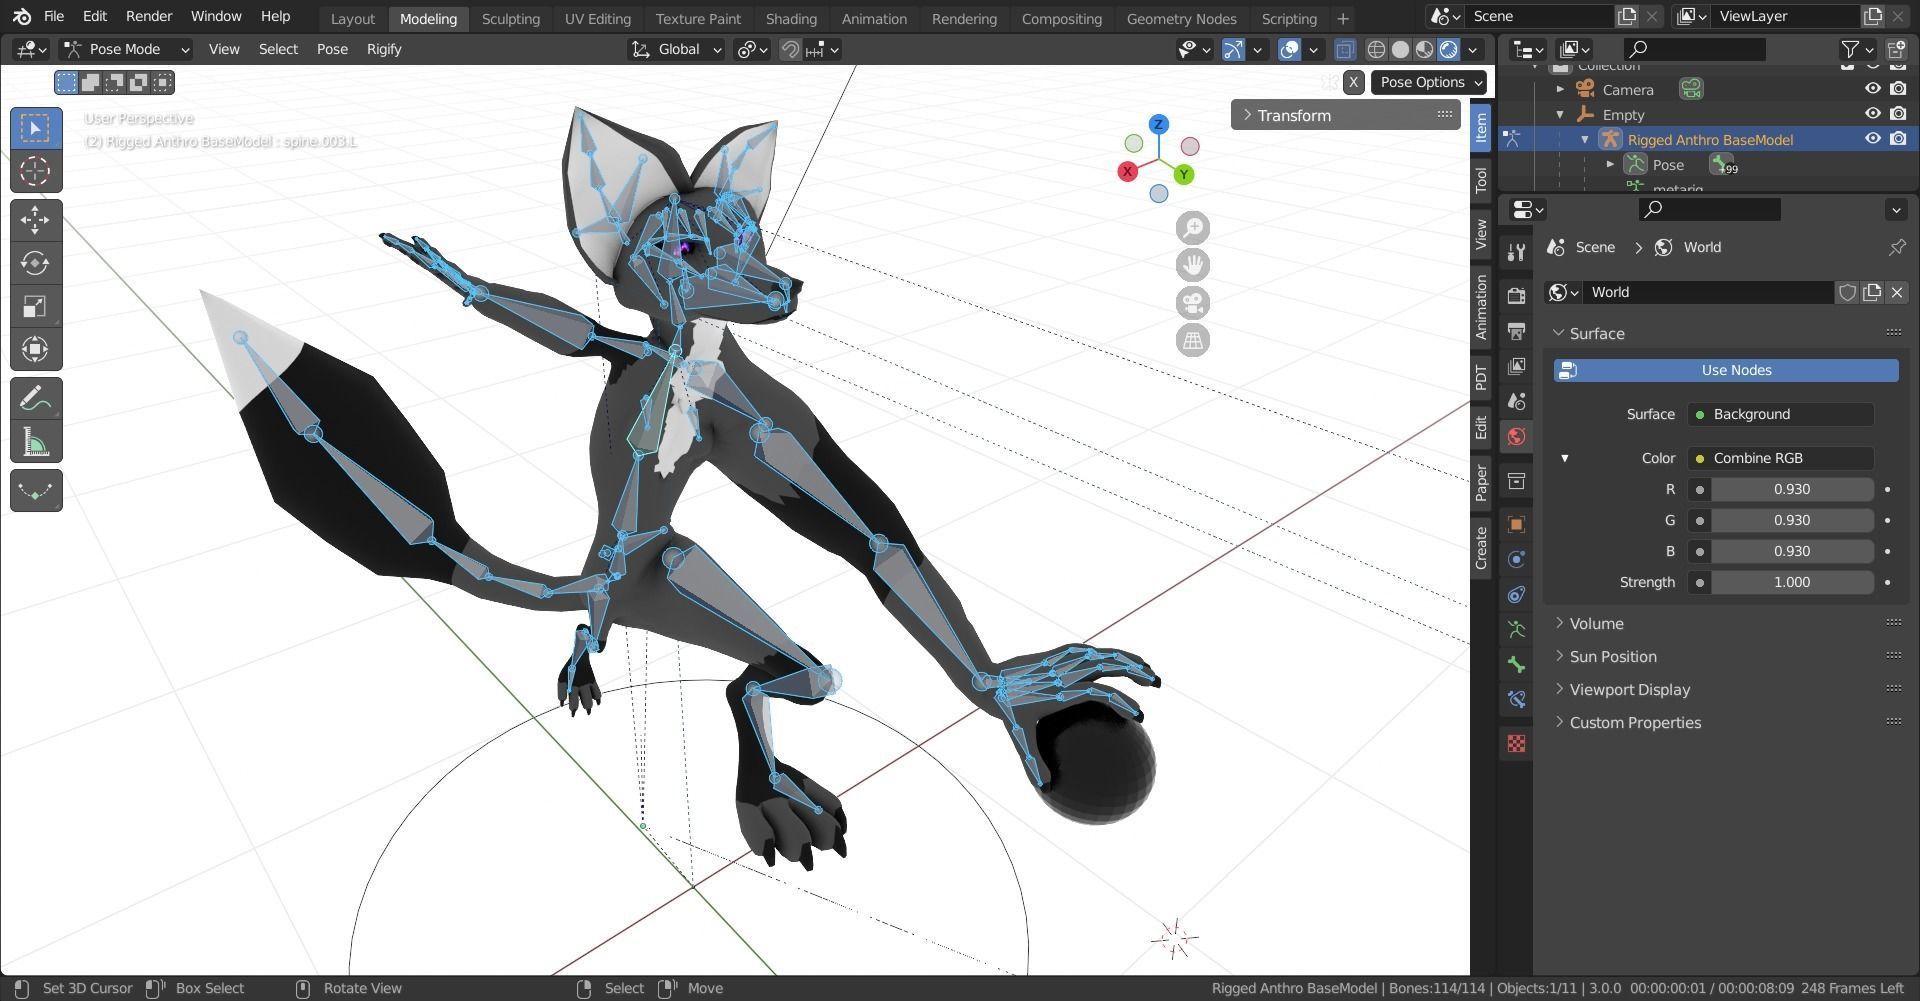The height and width of the screenshot is (1001, 1920).
Task: Open Object Constraints properties tab icon
Action: pyautogui.click(x=1516, y=594)
